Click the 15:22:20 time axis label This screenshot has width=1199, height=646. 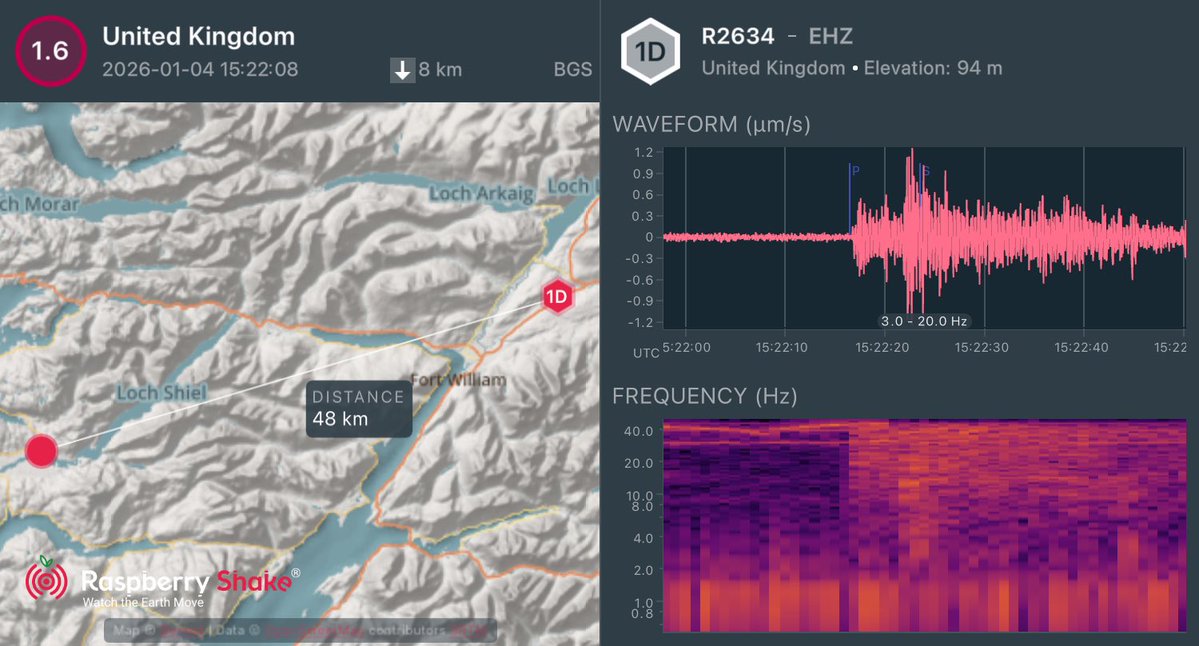[x=882, y=348]
